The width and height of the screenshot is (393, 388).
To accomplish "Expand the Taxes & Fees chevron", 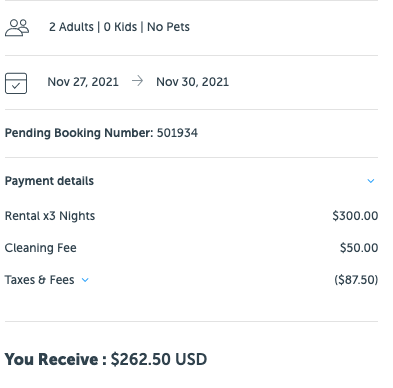I will [x=85, y=280].
